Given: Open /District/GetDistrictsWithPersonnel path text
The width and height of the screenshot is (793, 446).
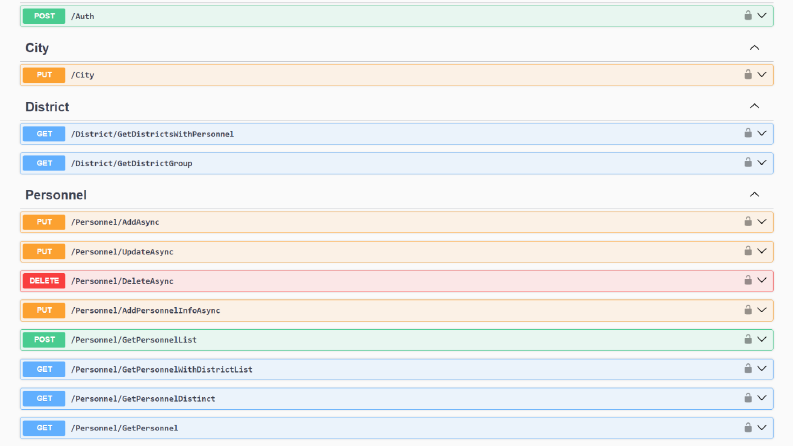Looking at the screenshot, I should [x=152, y=134].
